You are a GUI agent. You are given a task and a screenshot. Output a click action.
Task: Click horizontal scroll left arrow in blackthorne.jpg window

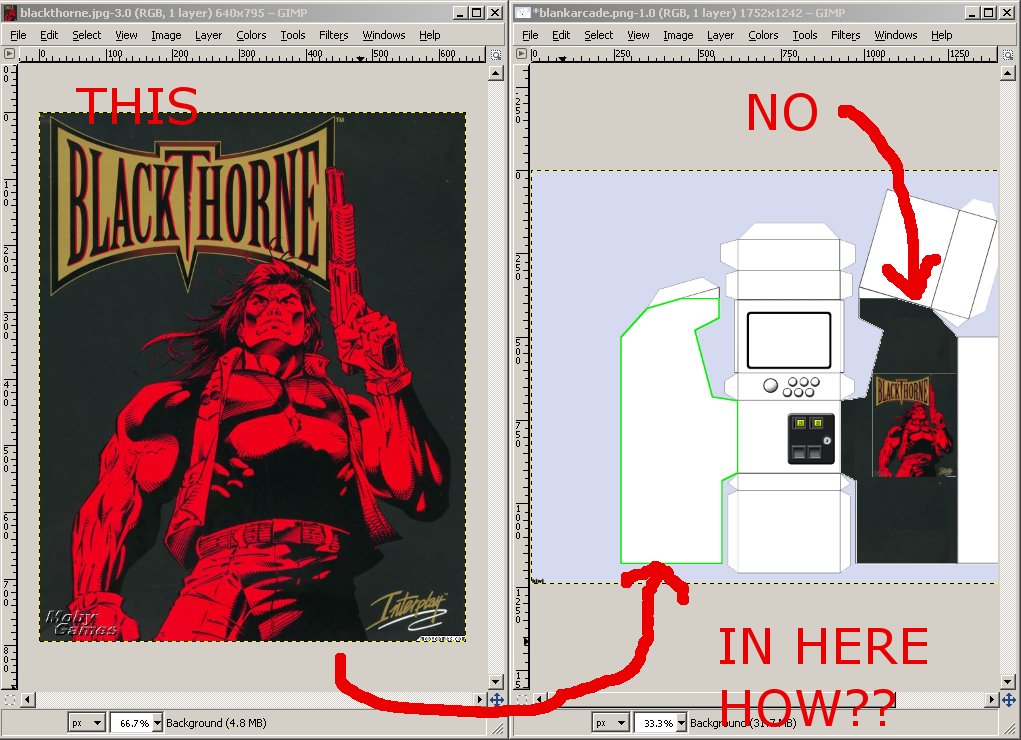[27, 700]
